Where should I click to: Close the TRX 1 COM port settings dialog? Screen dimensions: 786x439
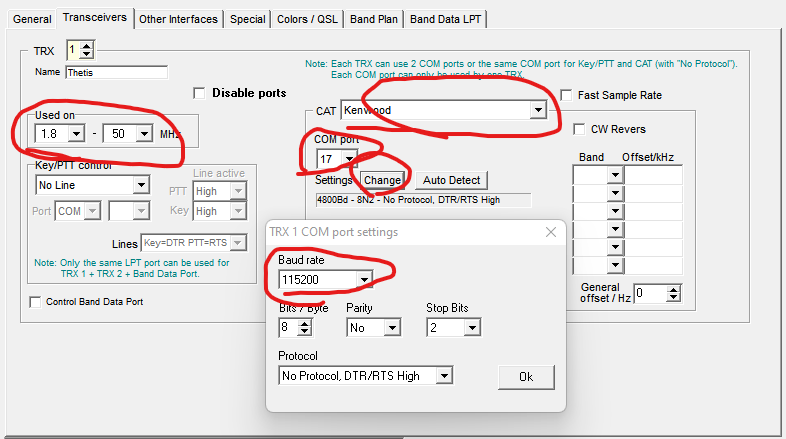(x=550, y=232)
